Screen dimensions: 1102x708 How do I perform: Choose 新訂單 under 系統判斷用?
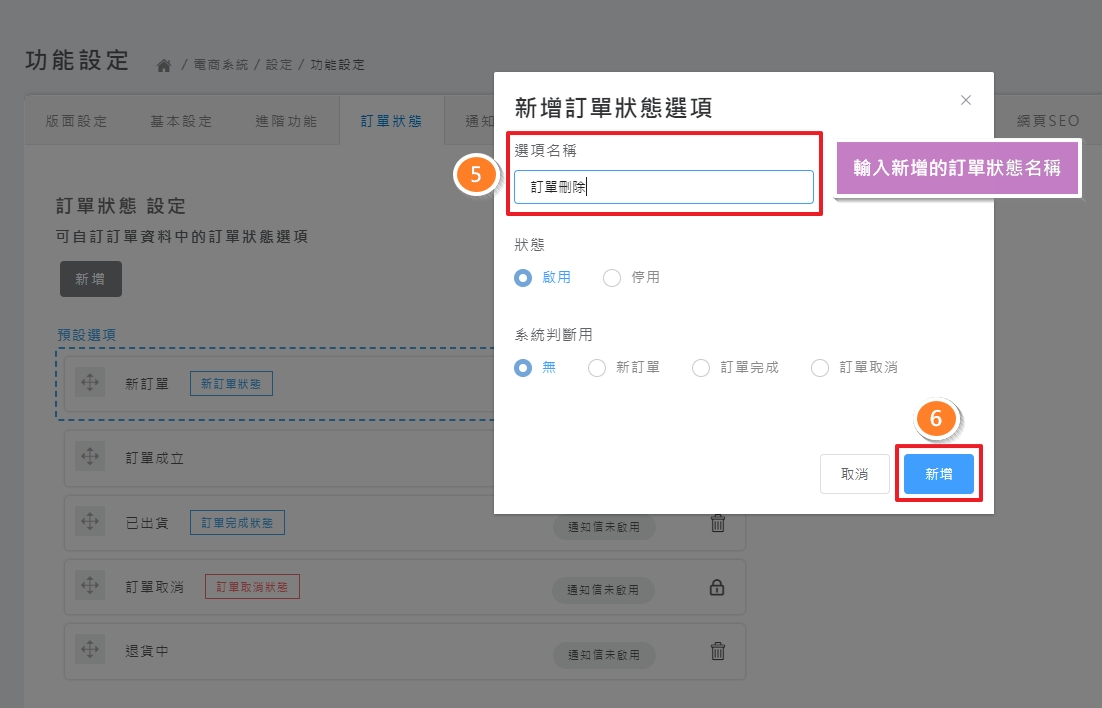tap(597, 368)
